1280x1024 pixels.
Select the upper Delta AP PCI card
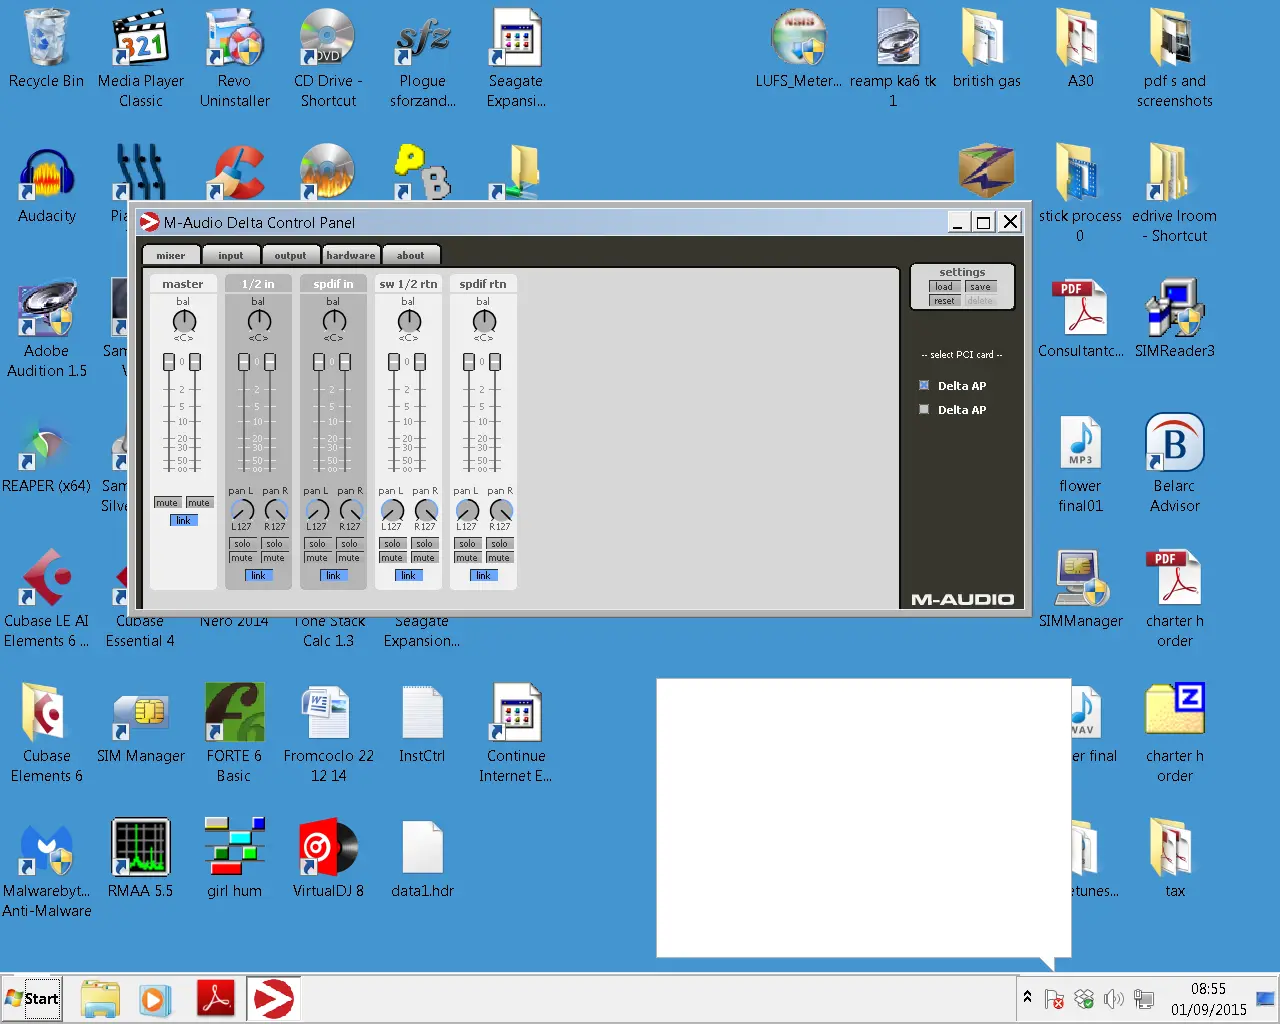pos(924,385)
